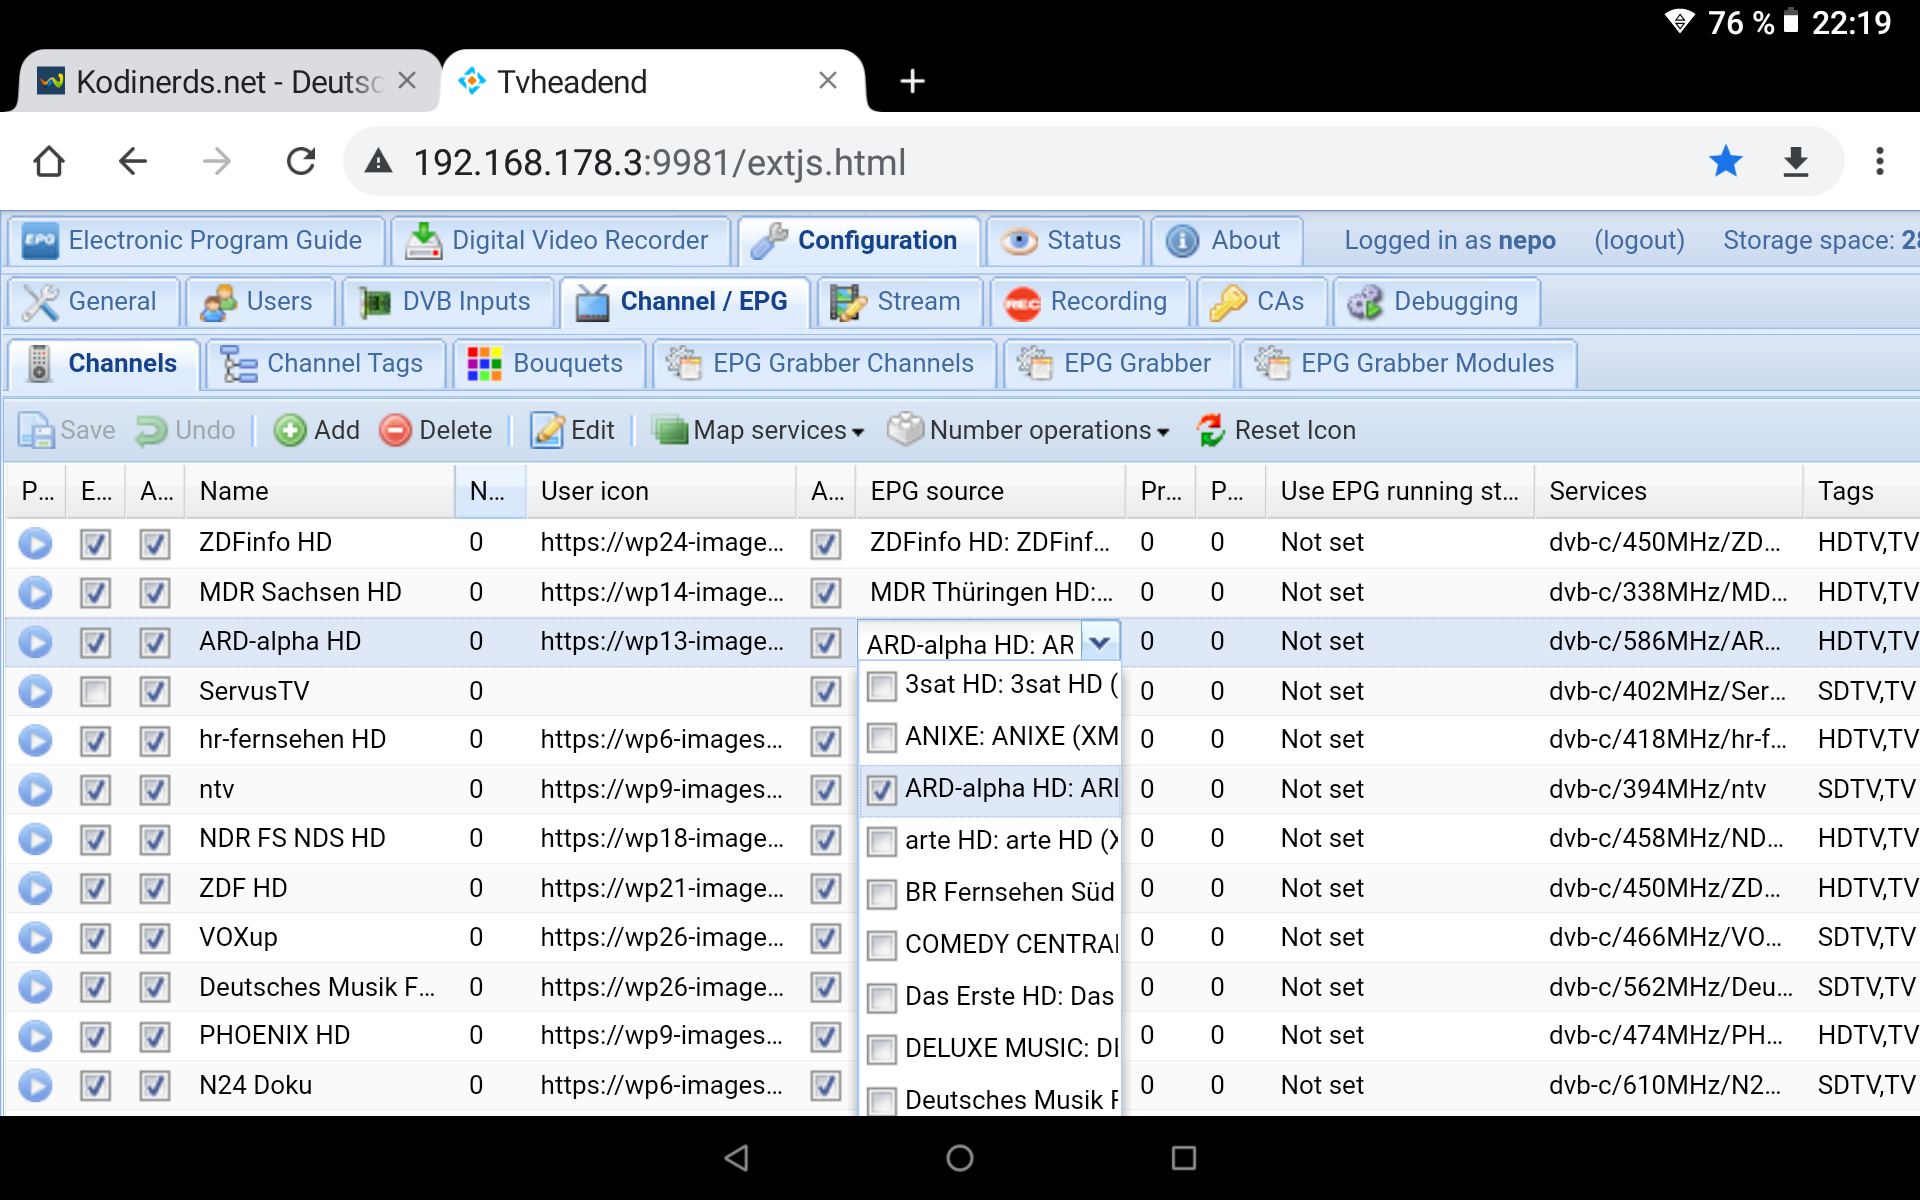Click the browser home icon

coord(49,161)
